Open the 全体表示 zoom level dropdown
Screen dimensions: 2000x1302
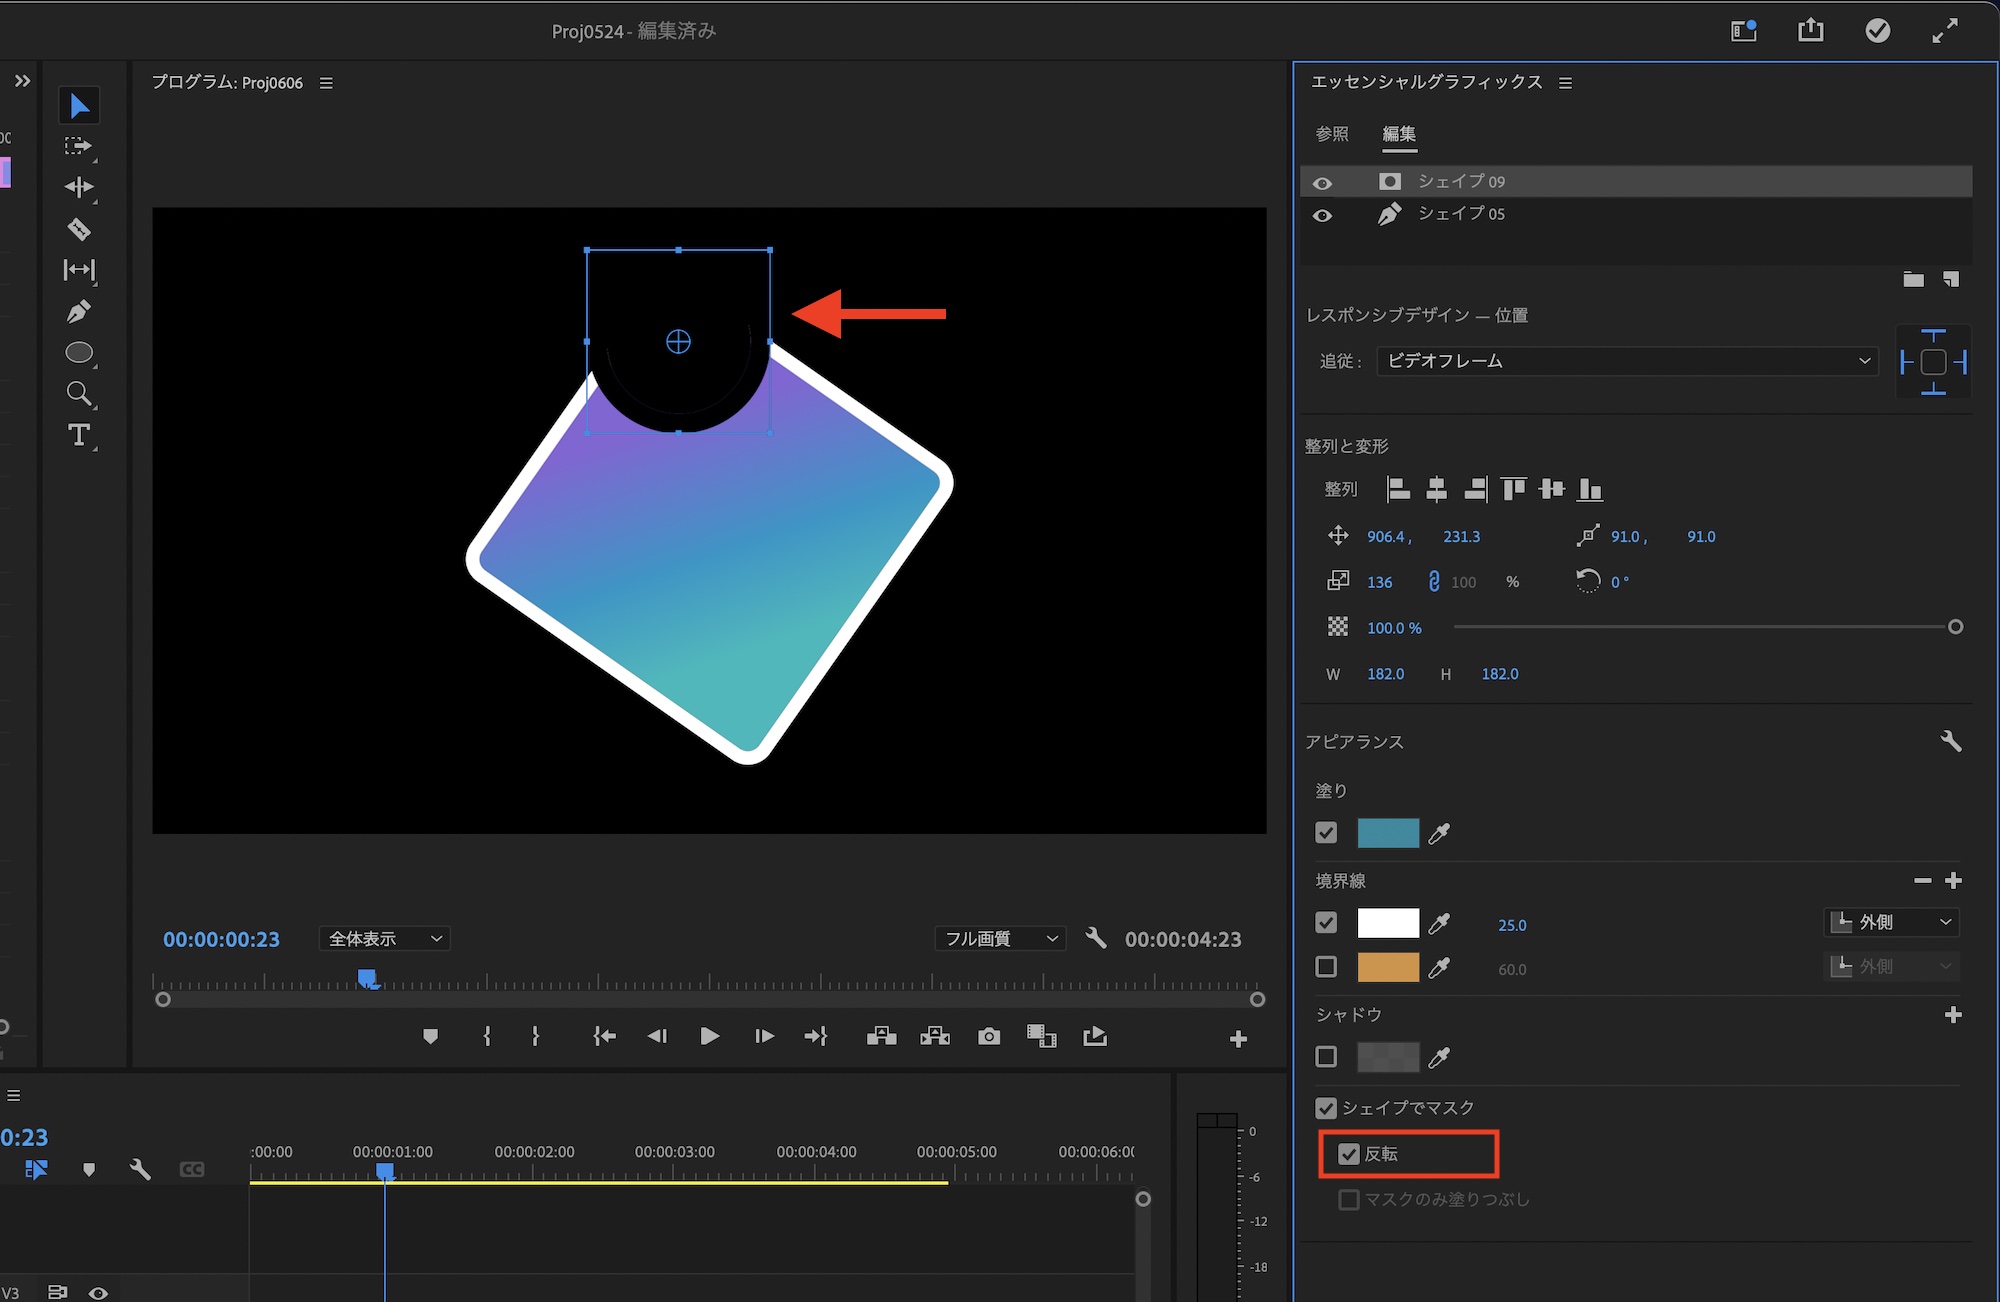tap(385, 938)
